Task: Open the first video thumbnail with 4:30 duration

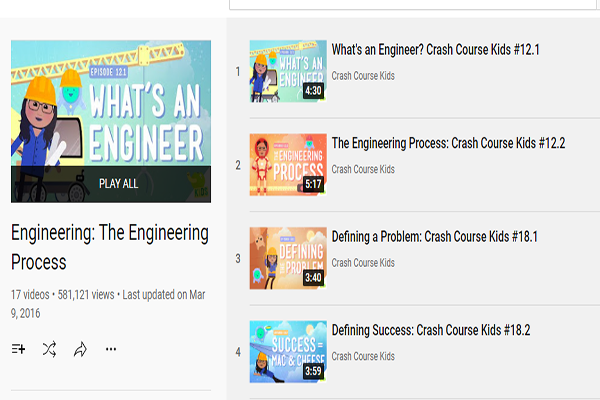Action: pos(287,72)
